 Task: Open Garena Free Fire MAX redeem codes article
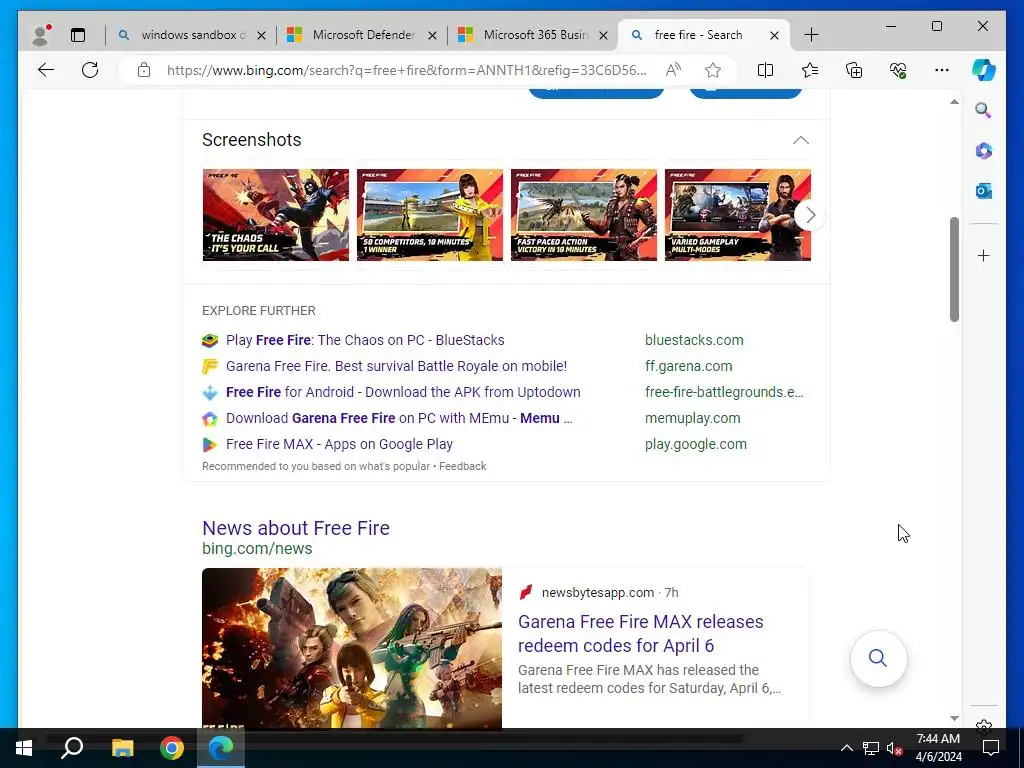click(641, 633)
